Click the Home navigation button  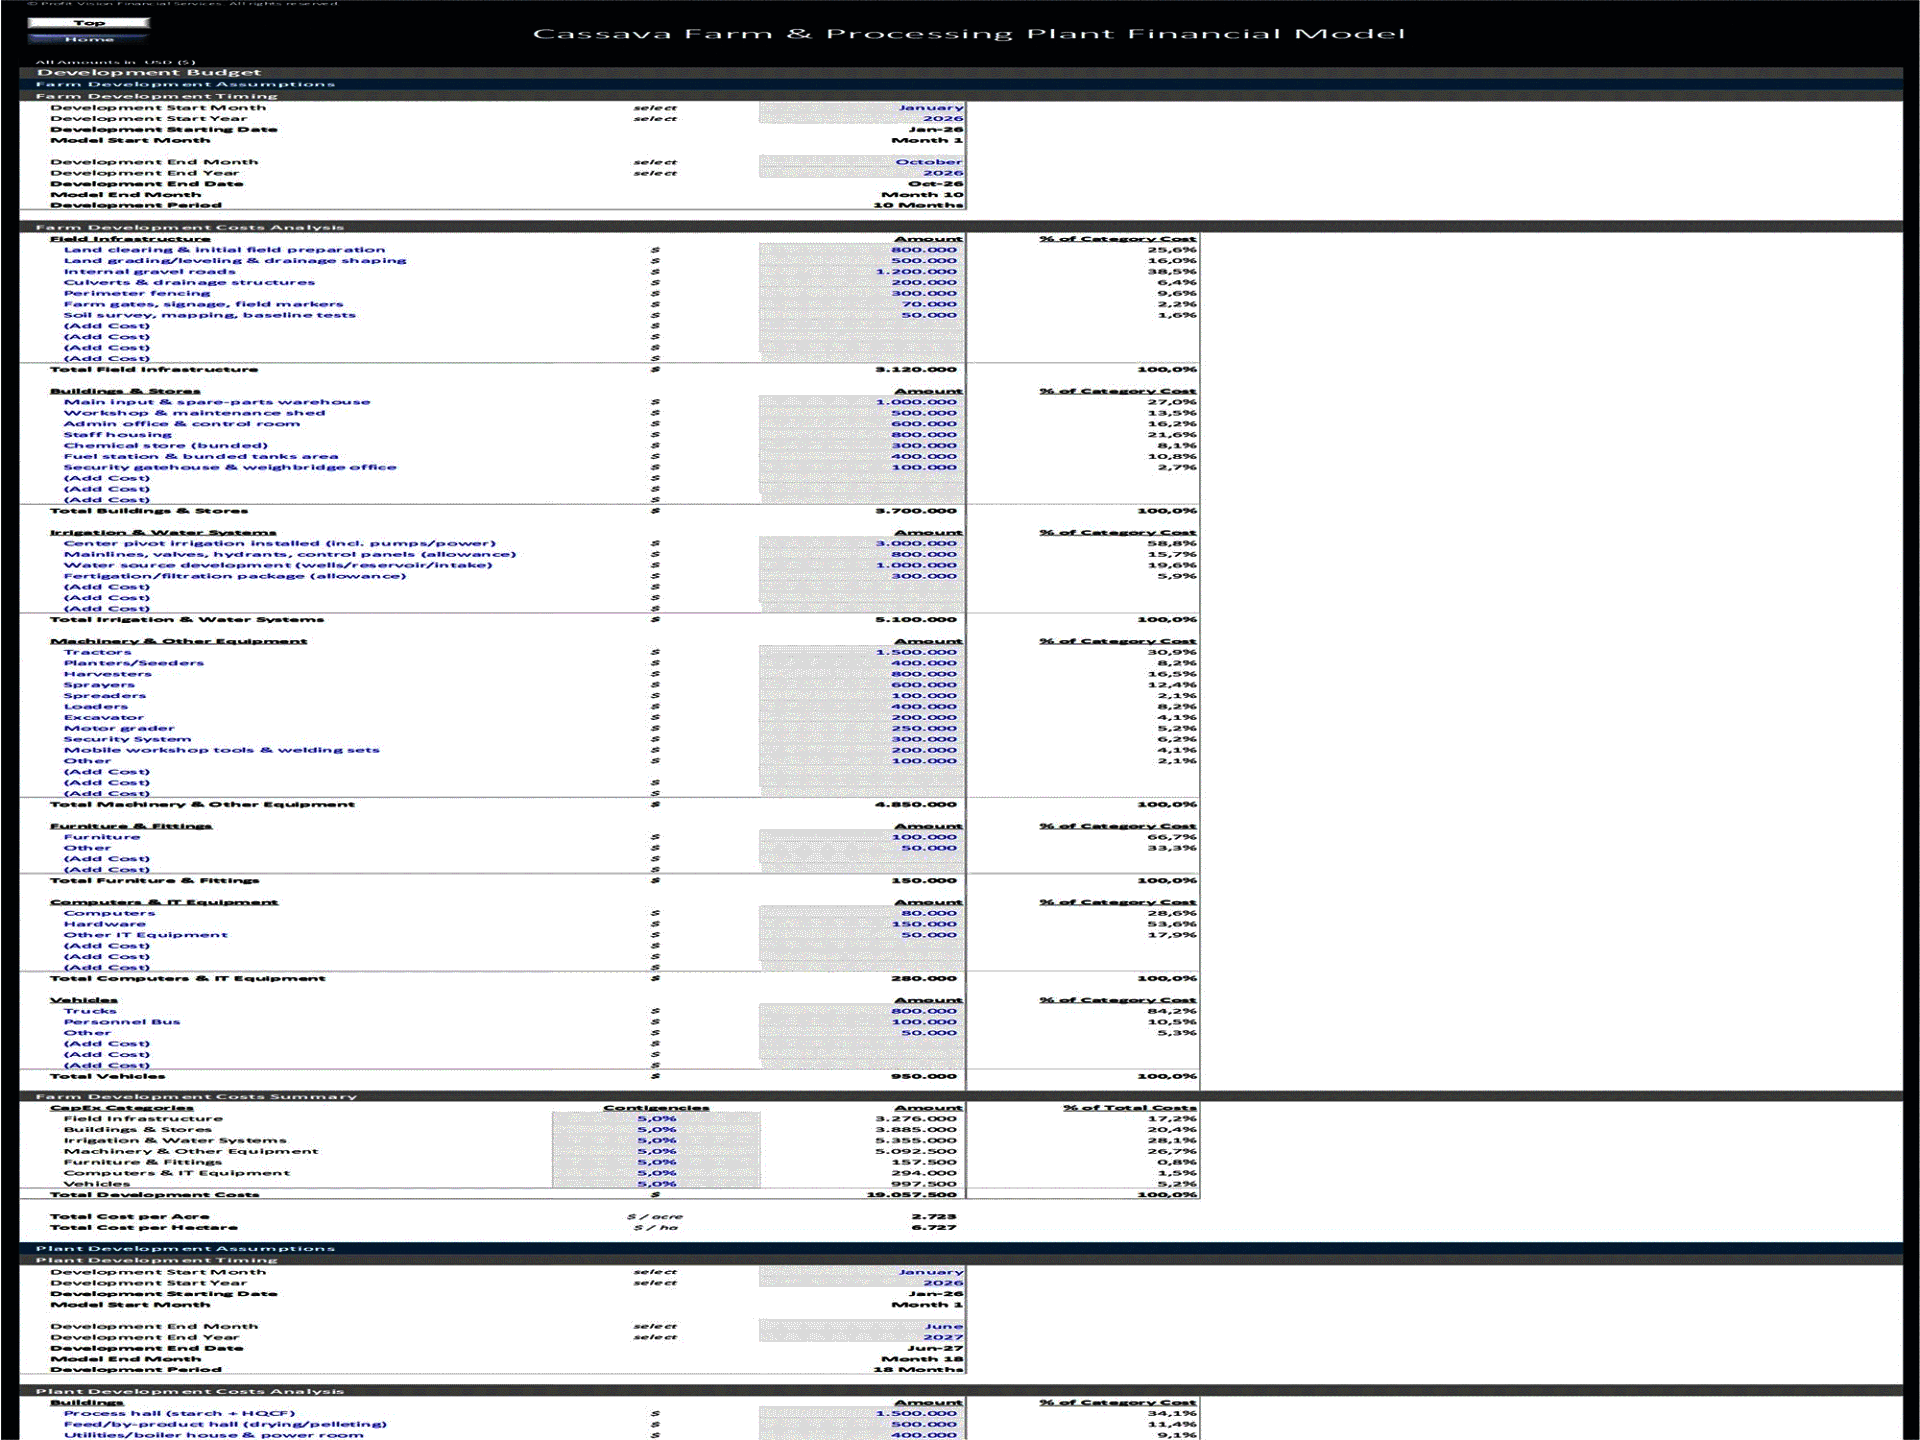pyautogui.click(x=89, y=39)
